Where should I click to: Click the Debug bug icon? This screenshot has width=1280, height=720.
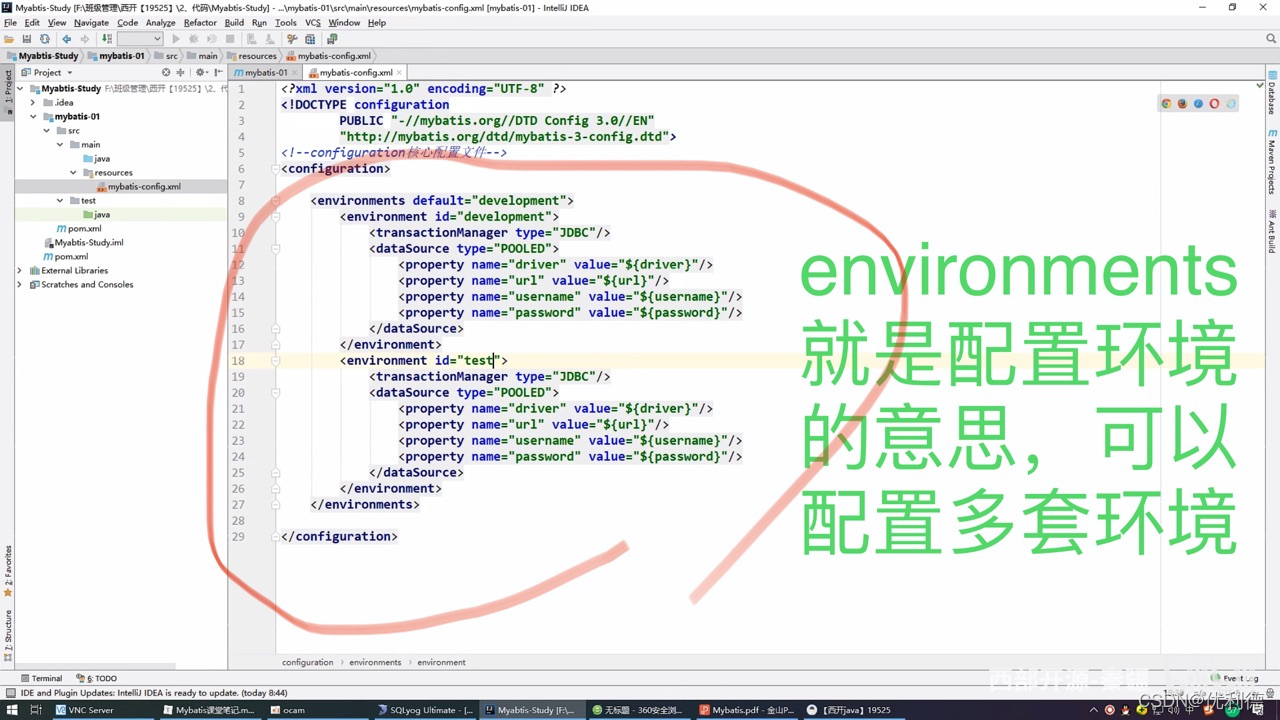194,39
